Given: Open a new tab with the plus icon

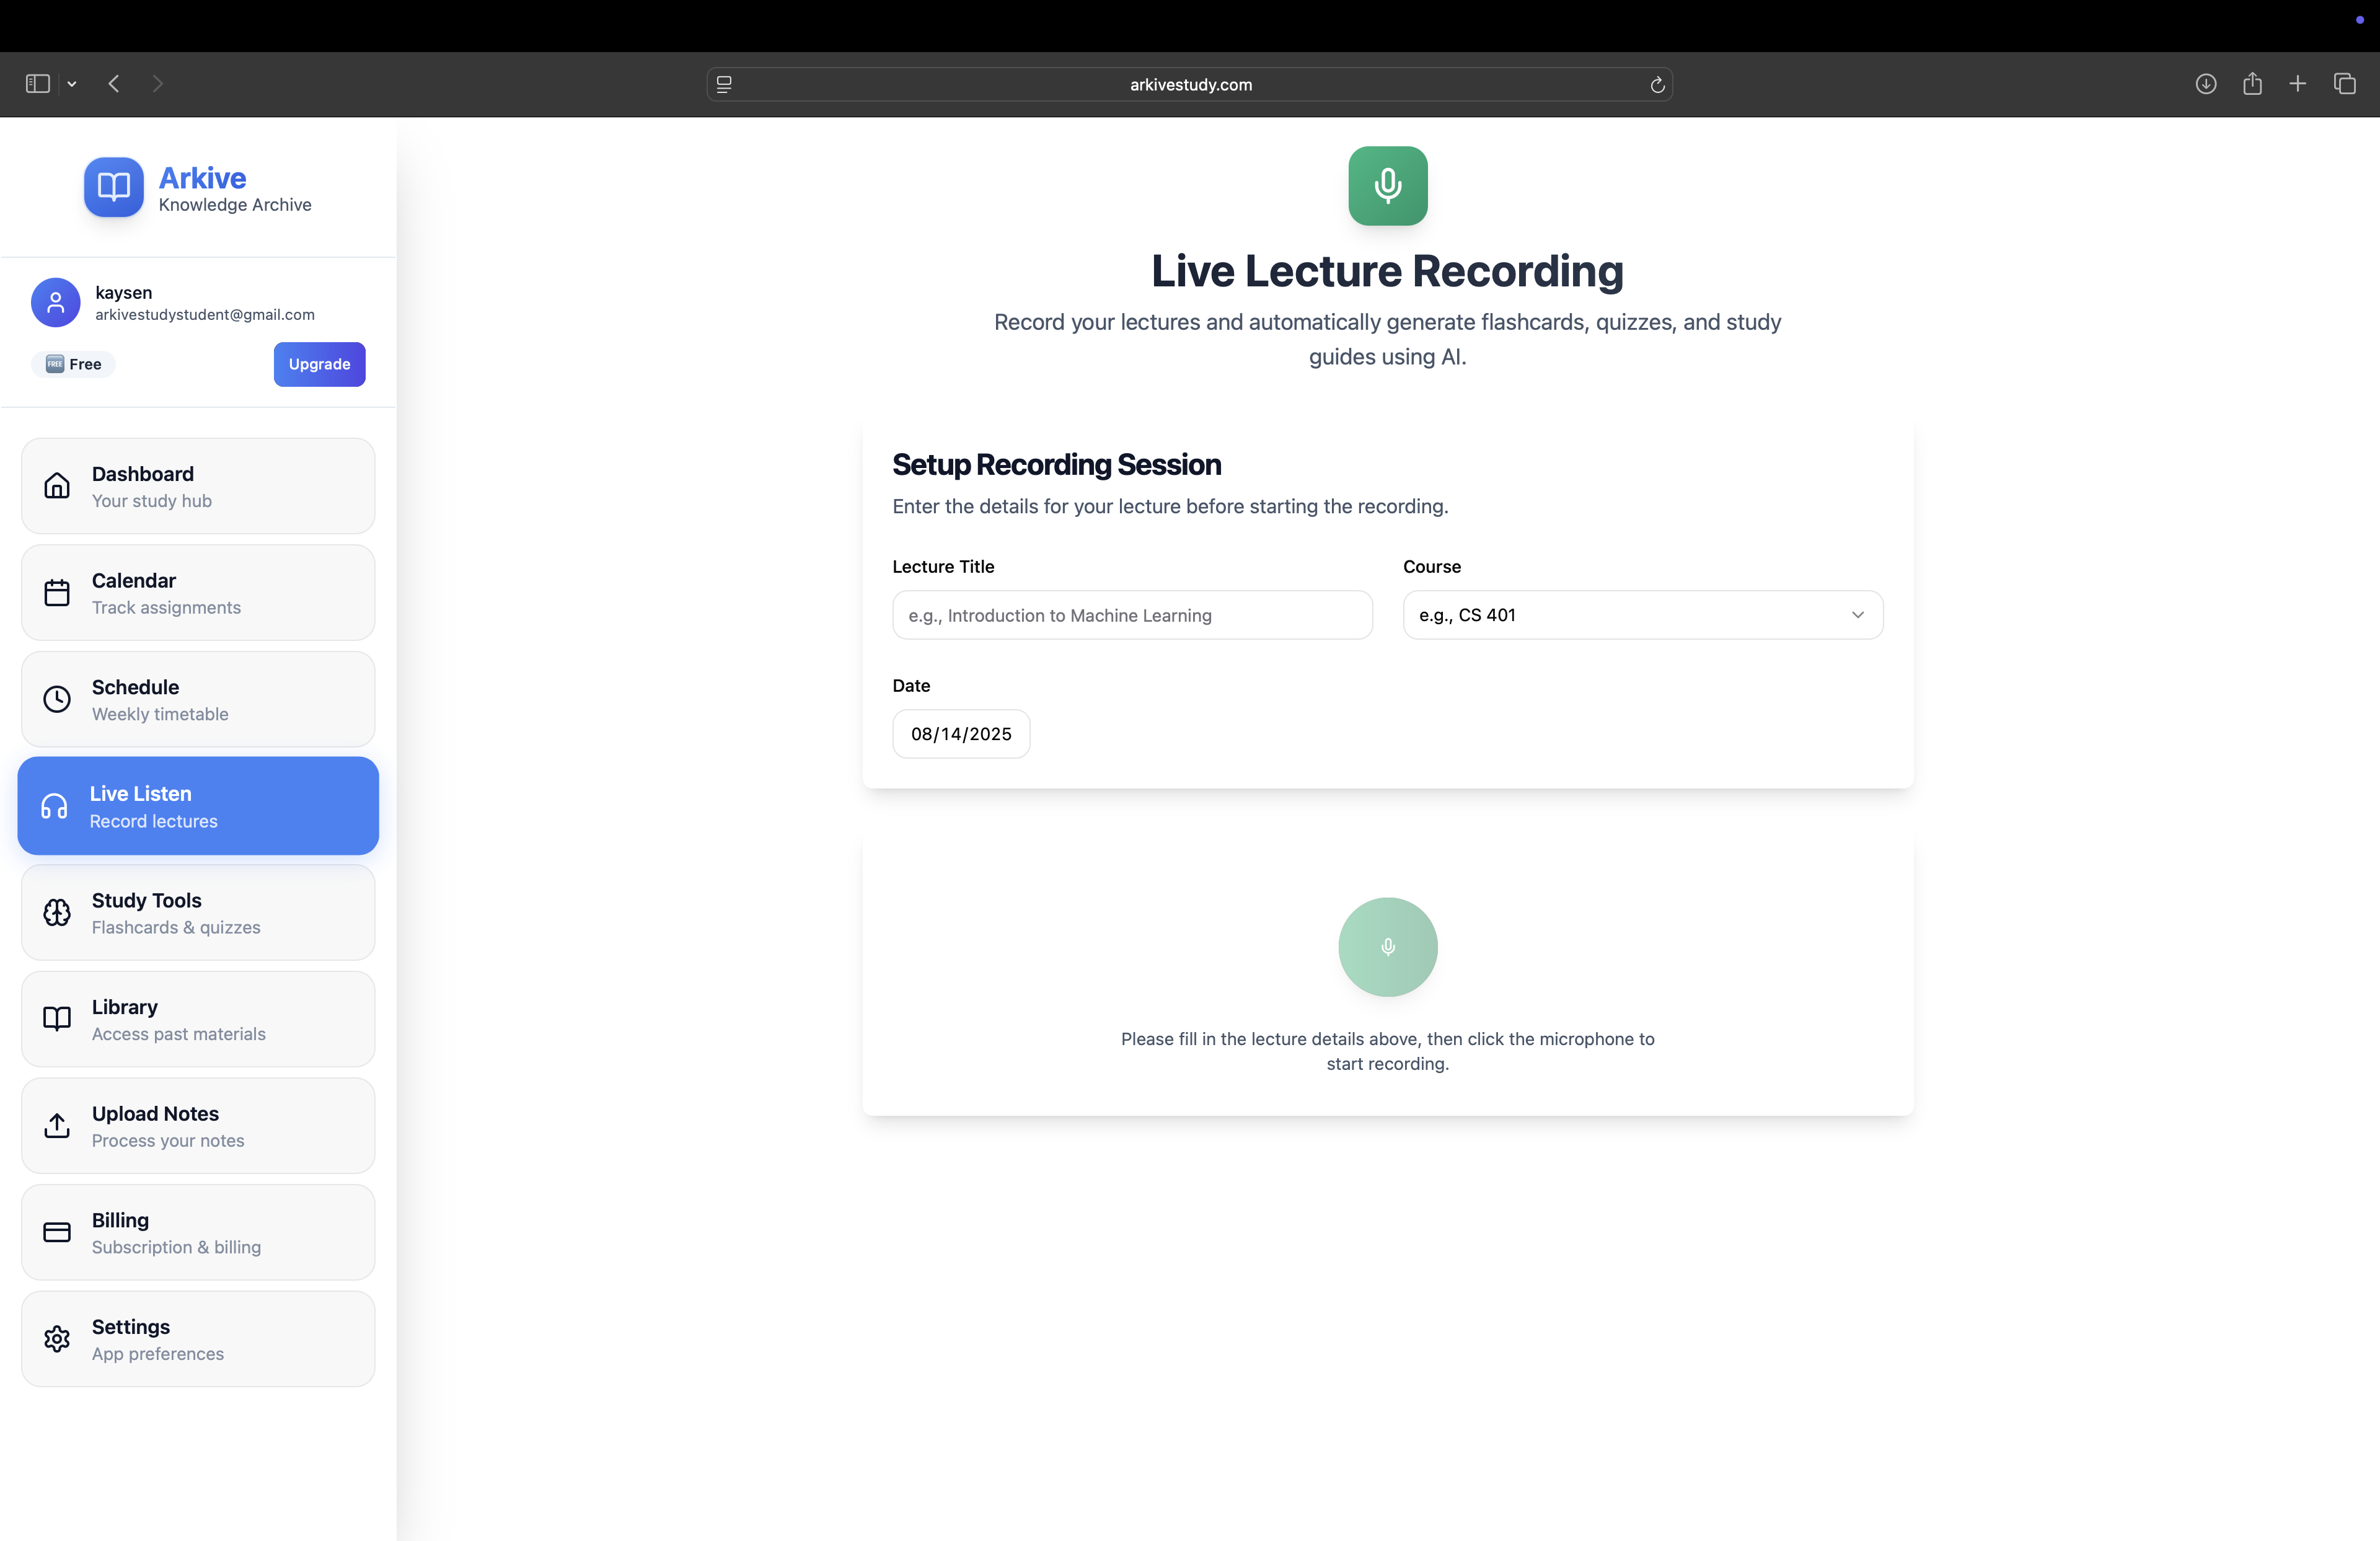Looking at the screenshot, I should [x=2297, y=84].
